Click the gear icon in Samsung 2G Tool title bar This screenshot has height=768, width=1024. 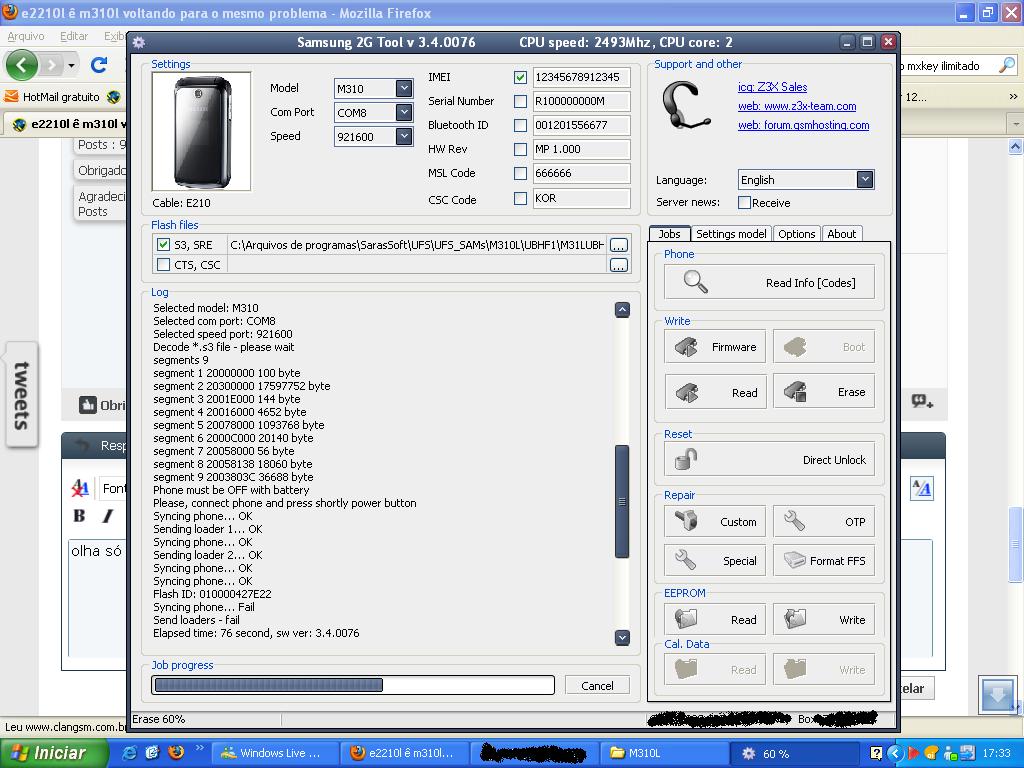pos(138,42)
